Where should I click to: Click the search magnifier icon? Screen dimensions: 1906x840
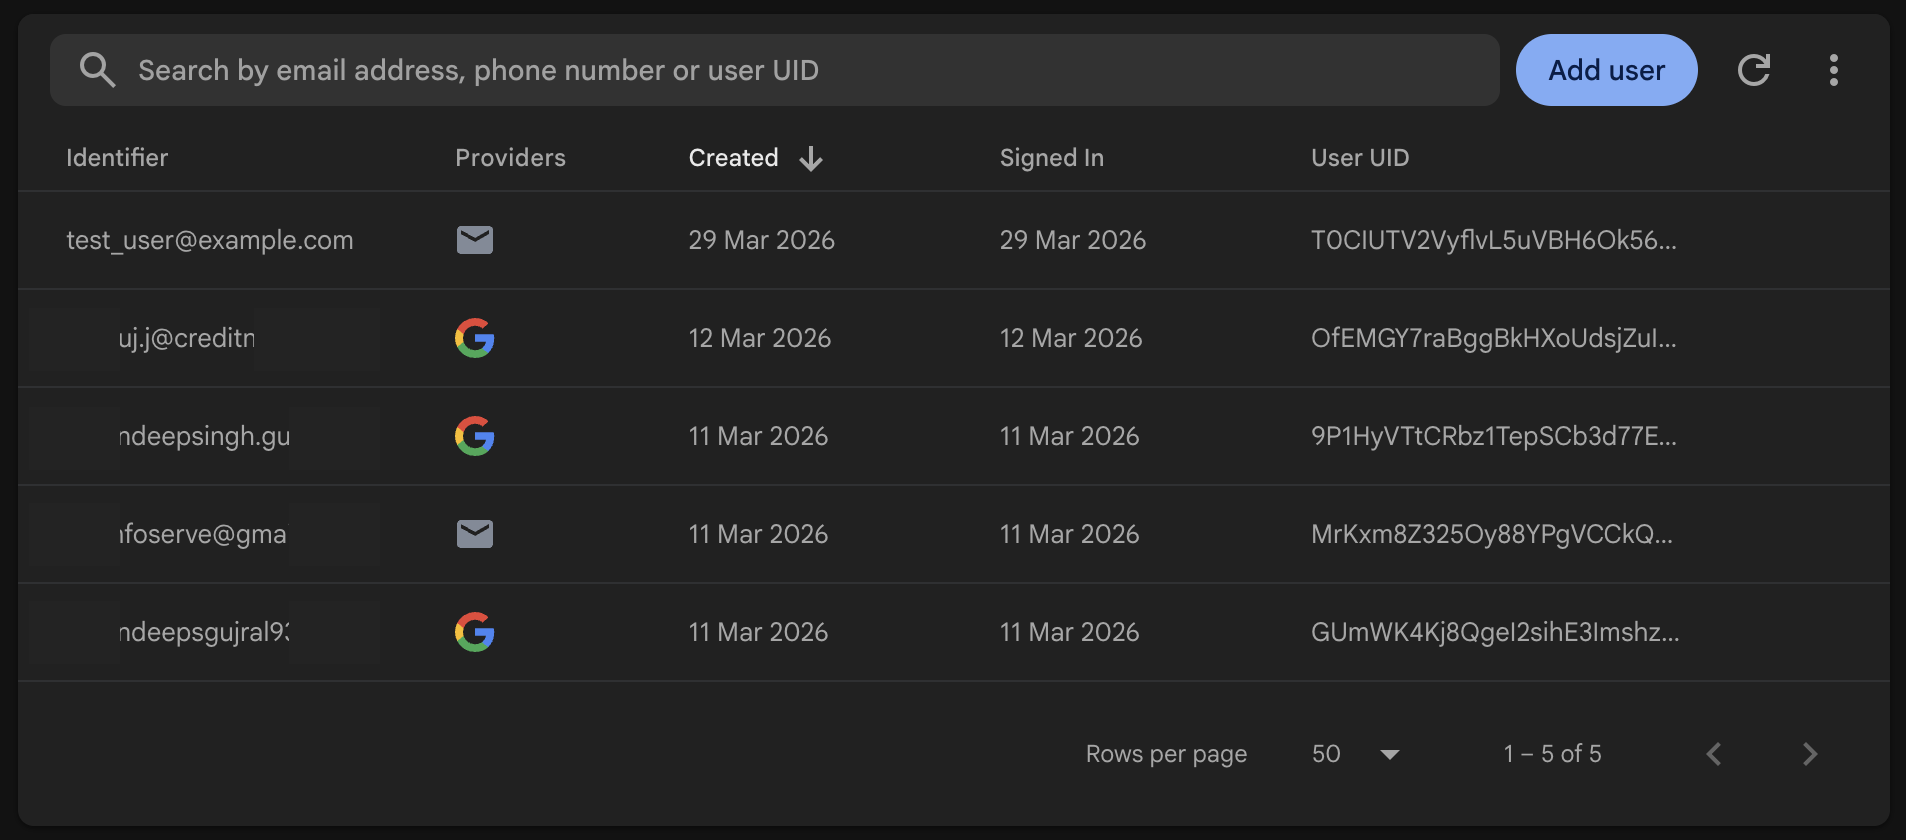click(x=97, y=70)
